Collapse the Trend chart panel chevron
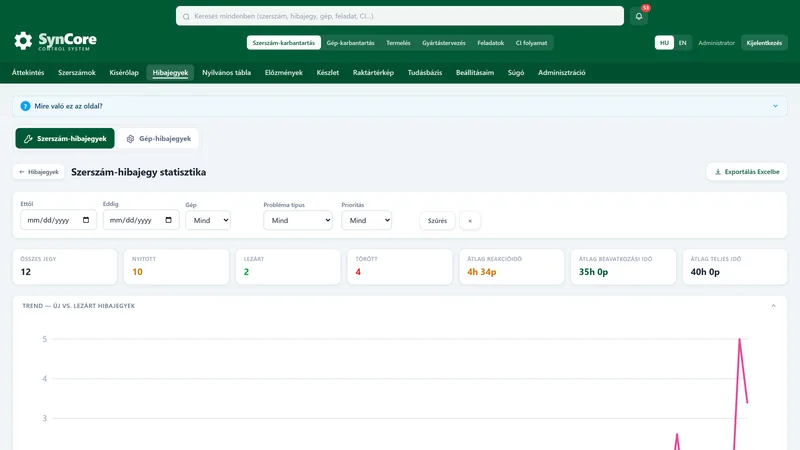The width and height of the screenshot is (800, 450). point(773,306)
